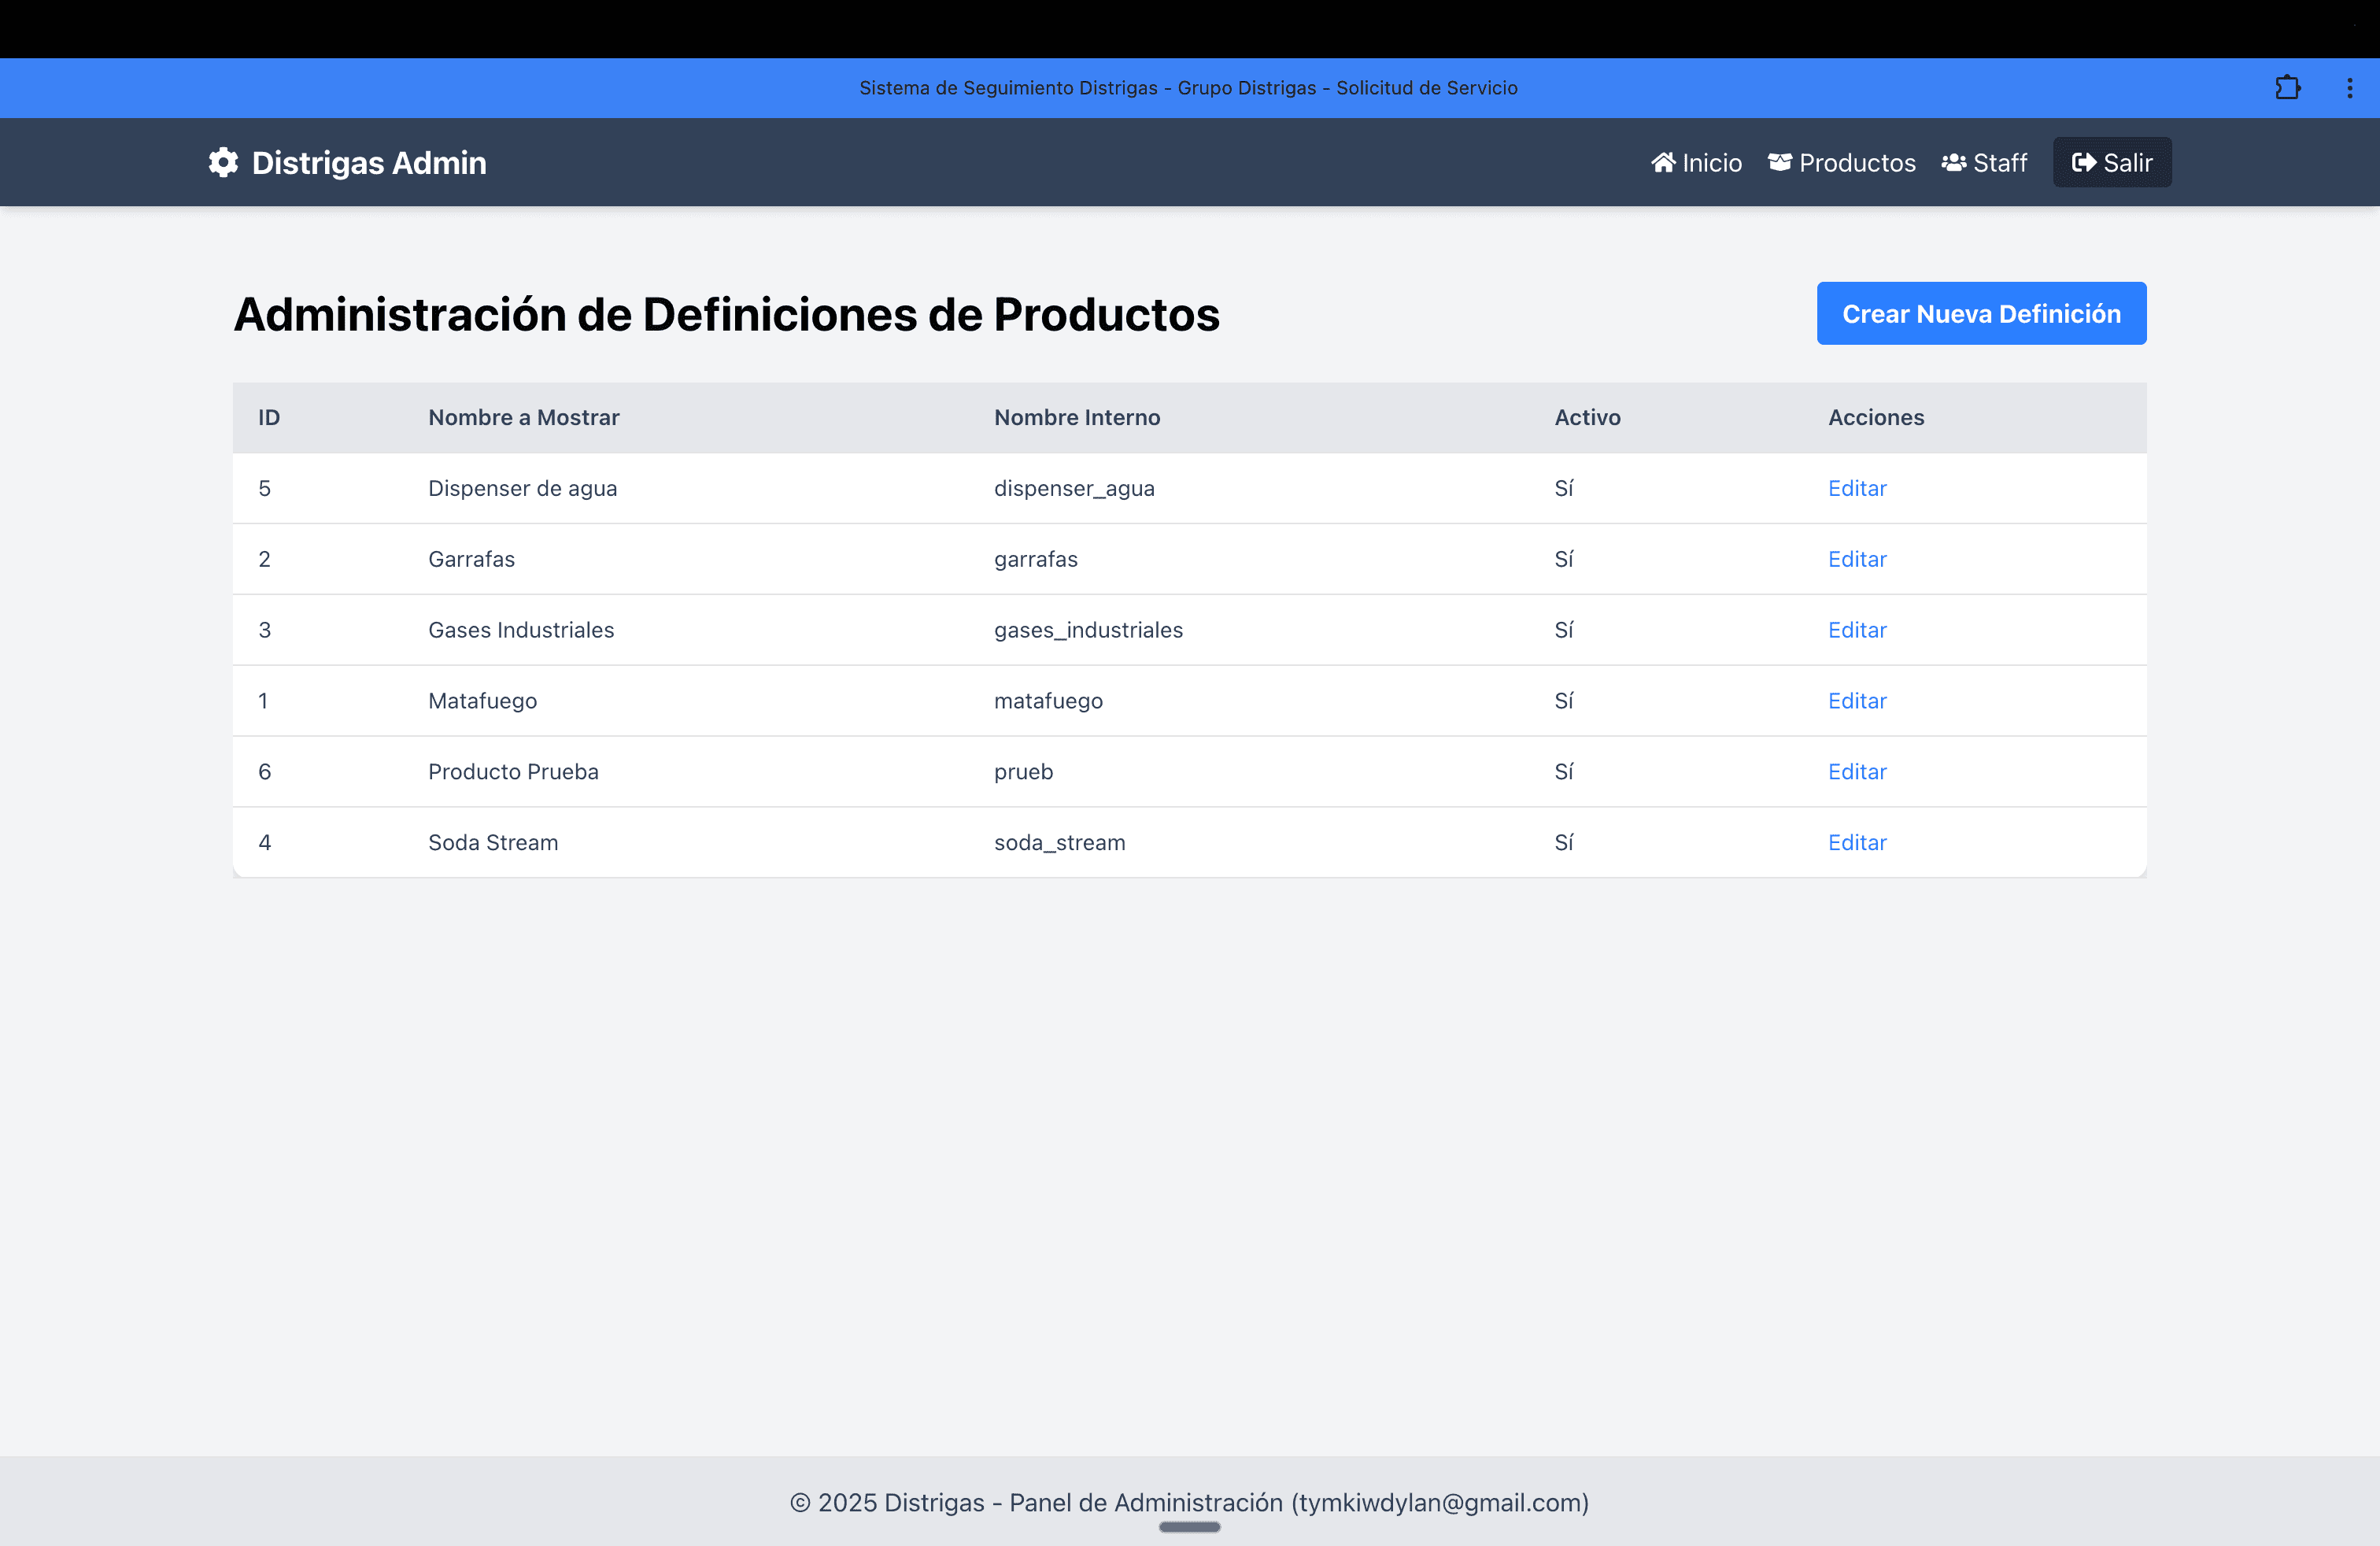Click the house icon next to Inicio

point(1663,162)
